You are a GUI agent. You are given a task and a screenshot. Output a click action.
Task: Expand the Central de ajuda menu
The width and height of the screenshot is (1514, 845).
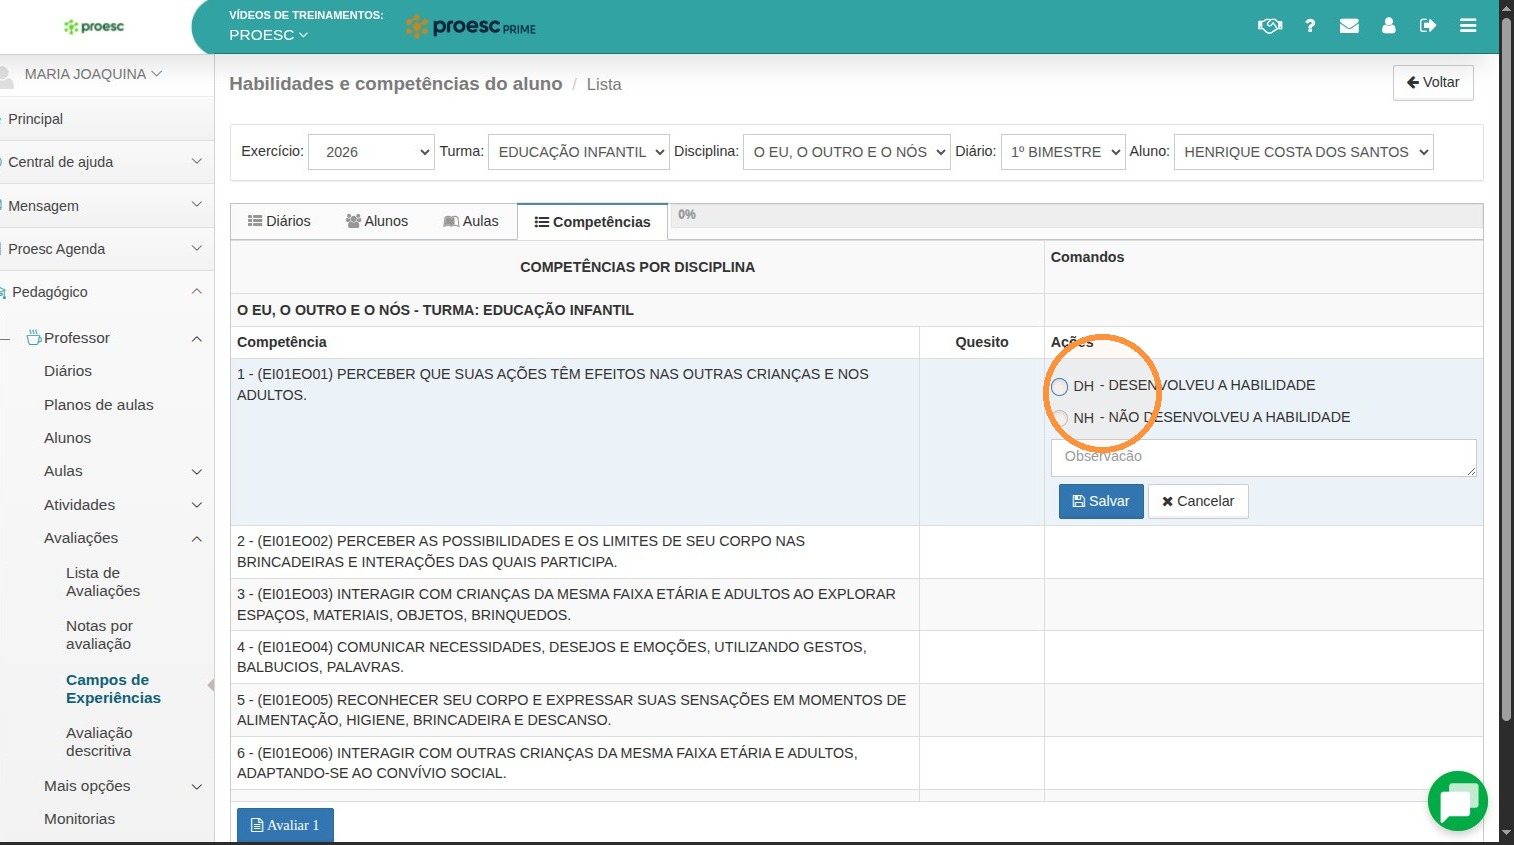(105, 162)
